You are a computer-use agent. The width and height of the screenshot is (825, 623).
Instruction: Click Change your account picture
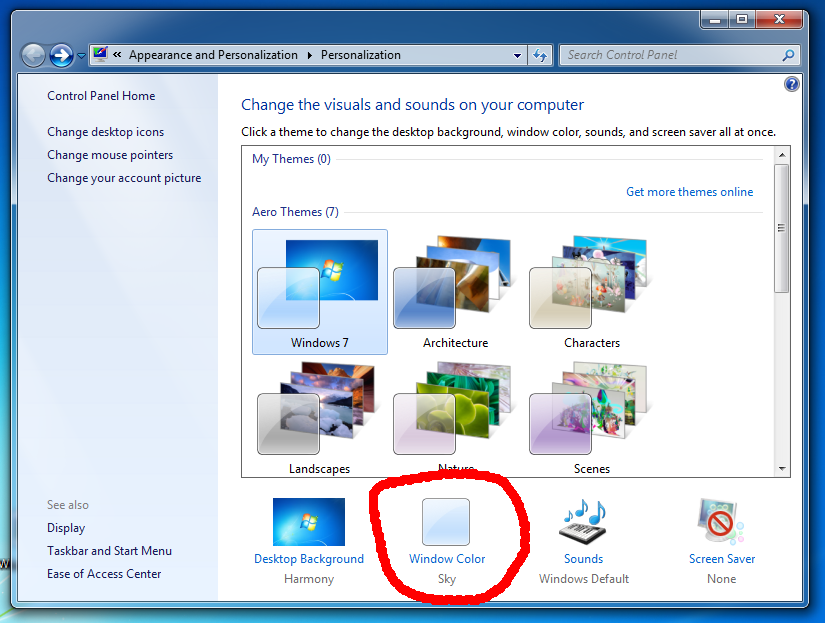(124, 177)
